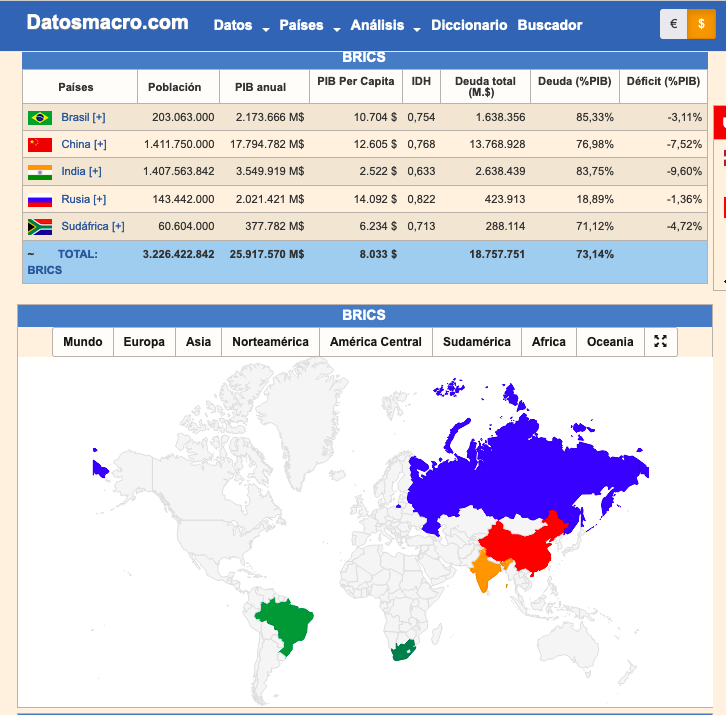Click South Africa on the map
The height and width of the screenshot is (715, 726).
coord(401,652)
